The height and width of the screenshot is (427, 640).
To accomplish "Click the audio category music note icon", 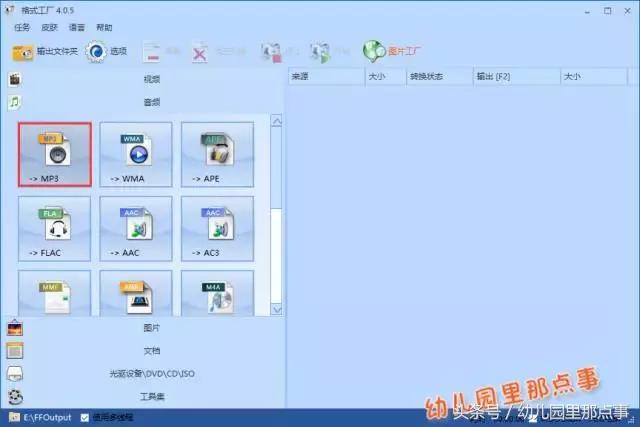I will pos(15,102).
